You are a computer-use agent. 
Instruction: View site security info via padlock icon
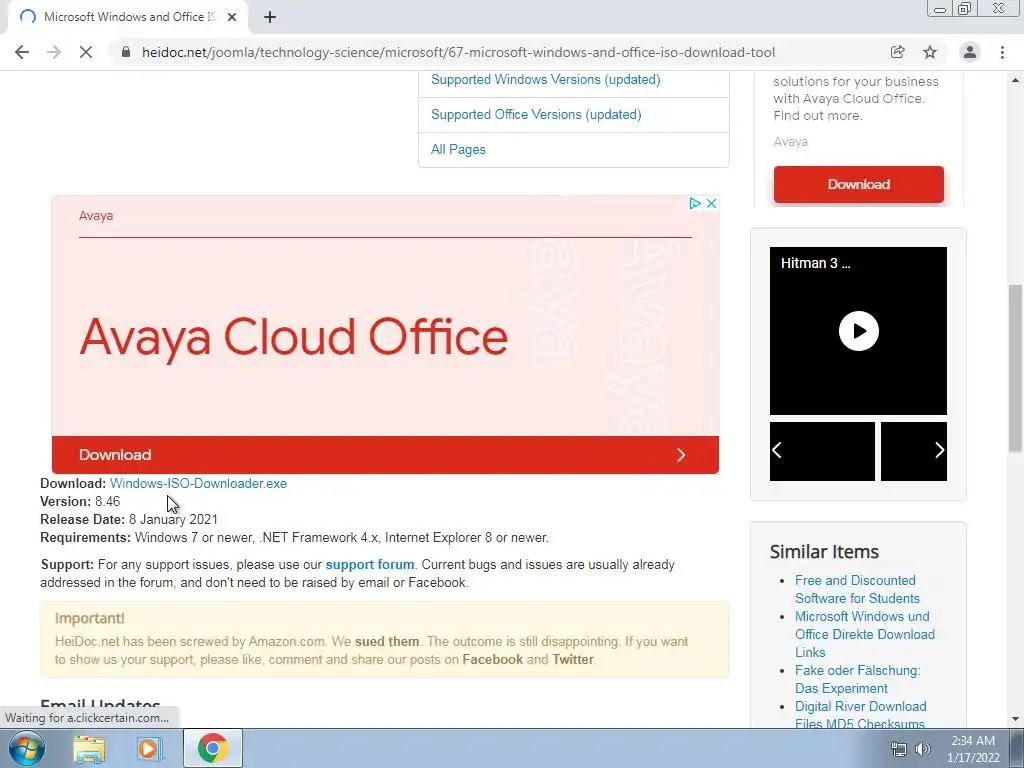point(126,52)
